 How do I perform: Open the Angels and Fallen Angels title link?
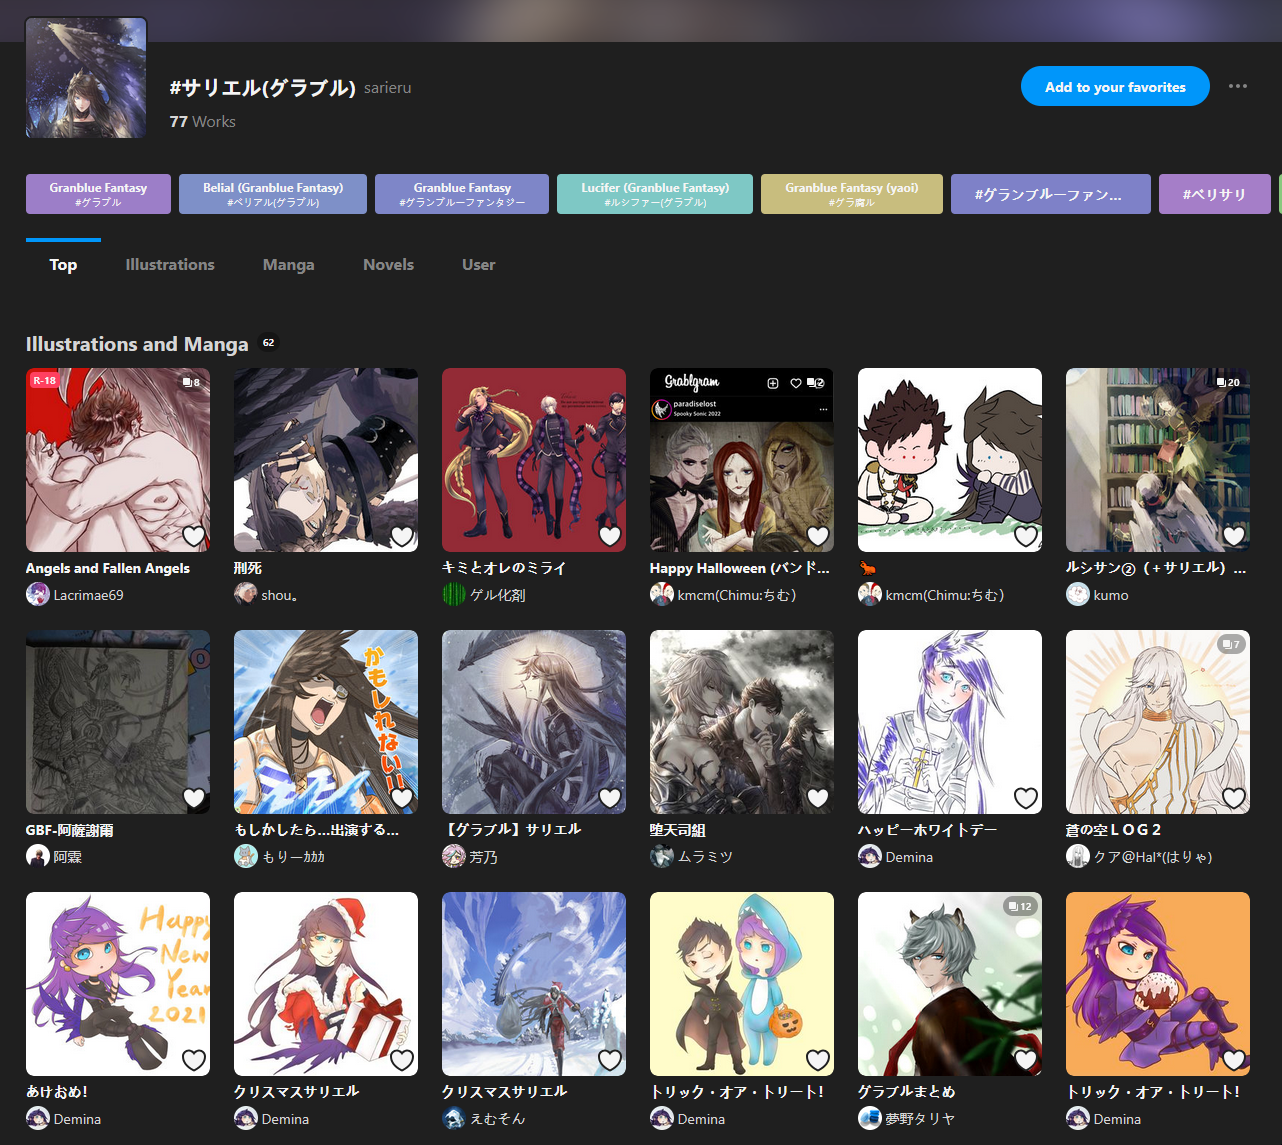[x=108, y=568]
